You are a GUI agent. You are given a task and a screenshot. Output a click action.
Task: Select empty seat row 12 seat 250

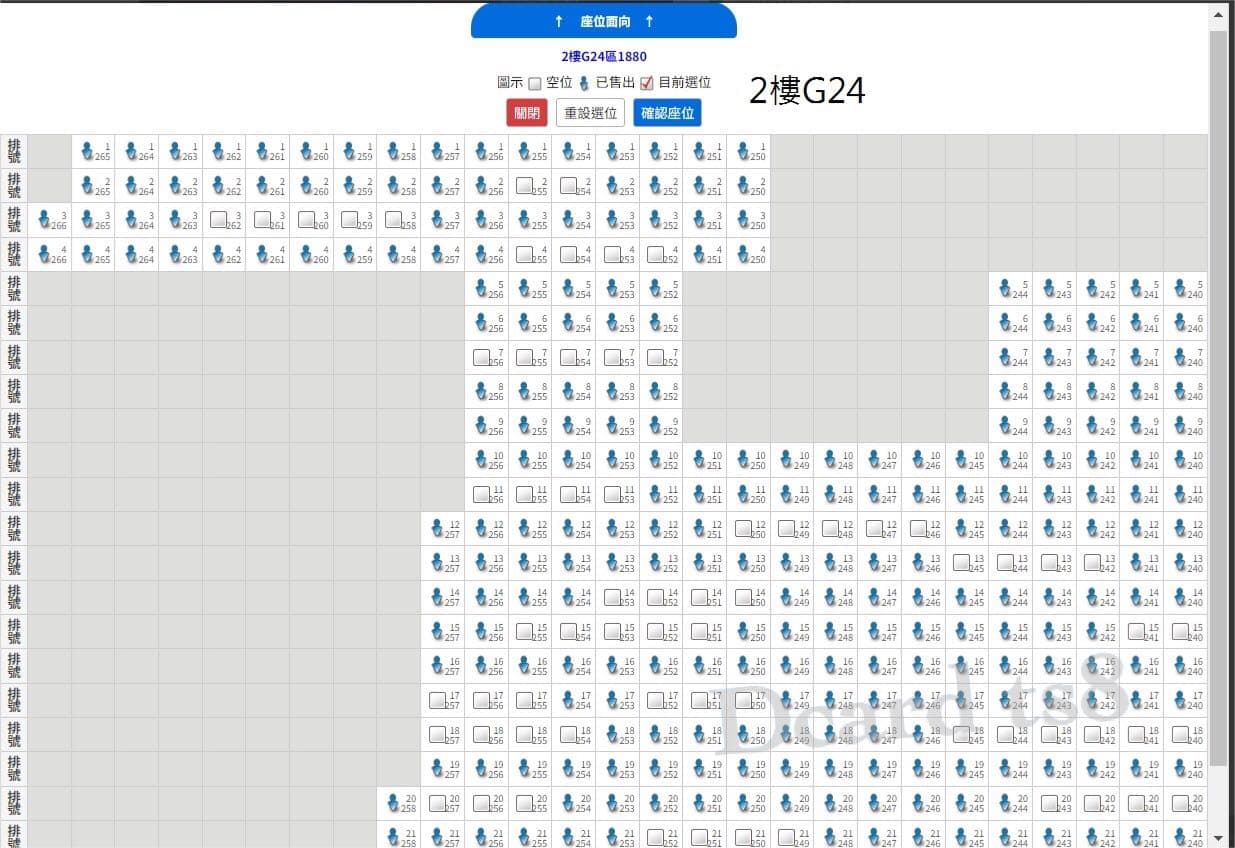point(743,528)
